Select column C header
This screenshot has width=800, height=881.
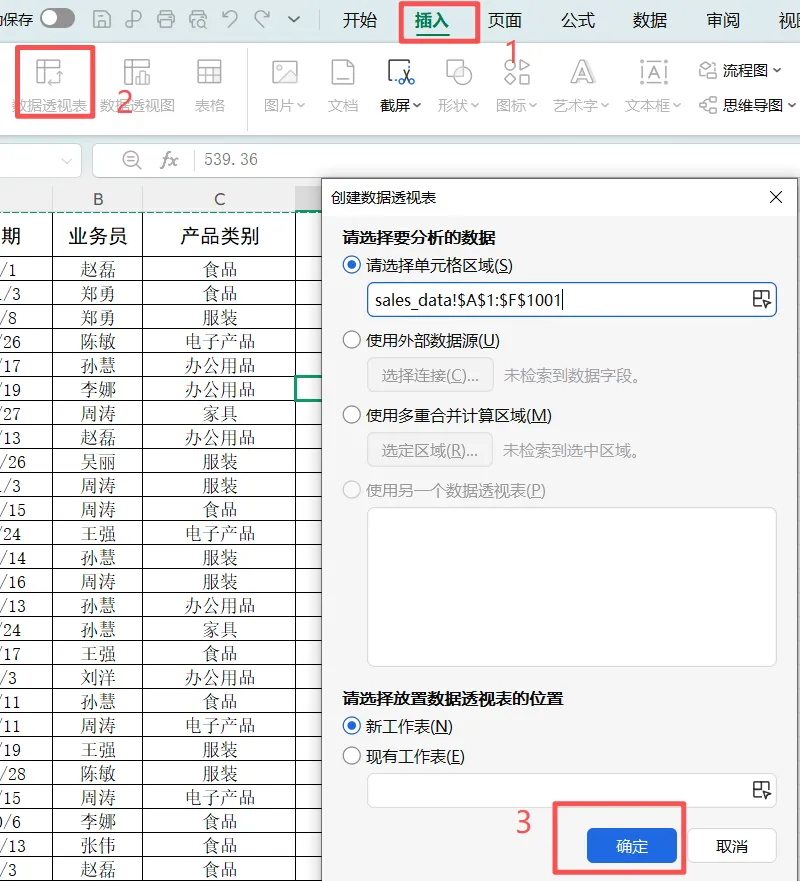tap(219, 199)
